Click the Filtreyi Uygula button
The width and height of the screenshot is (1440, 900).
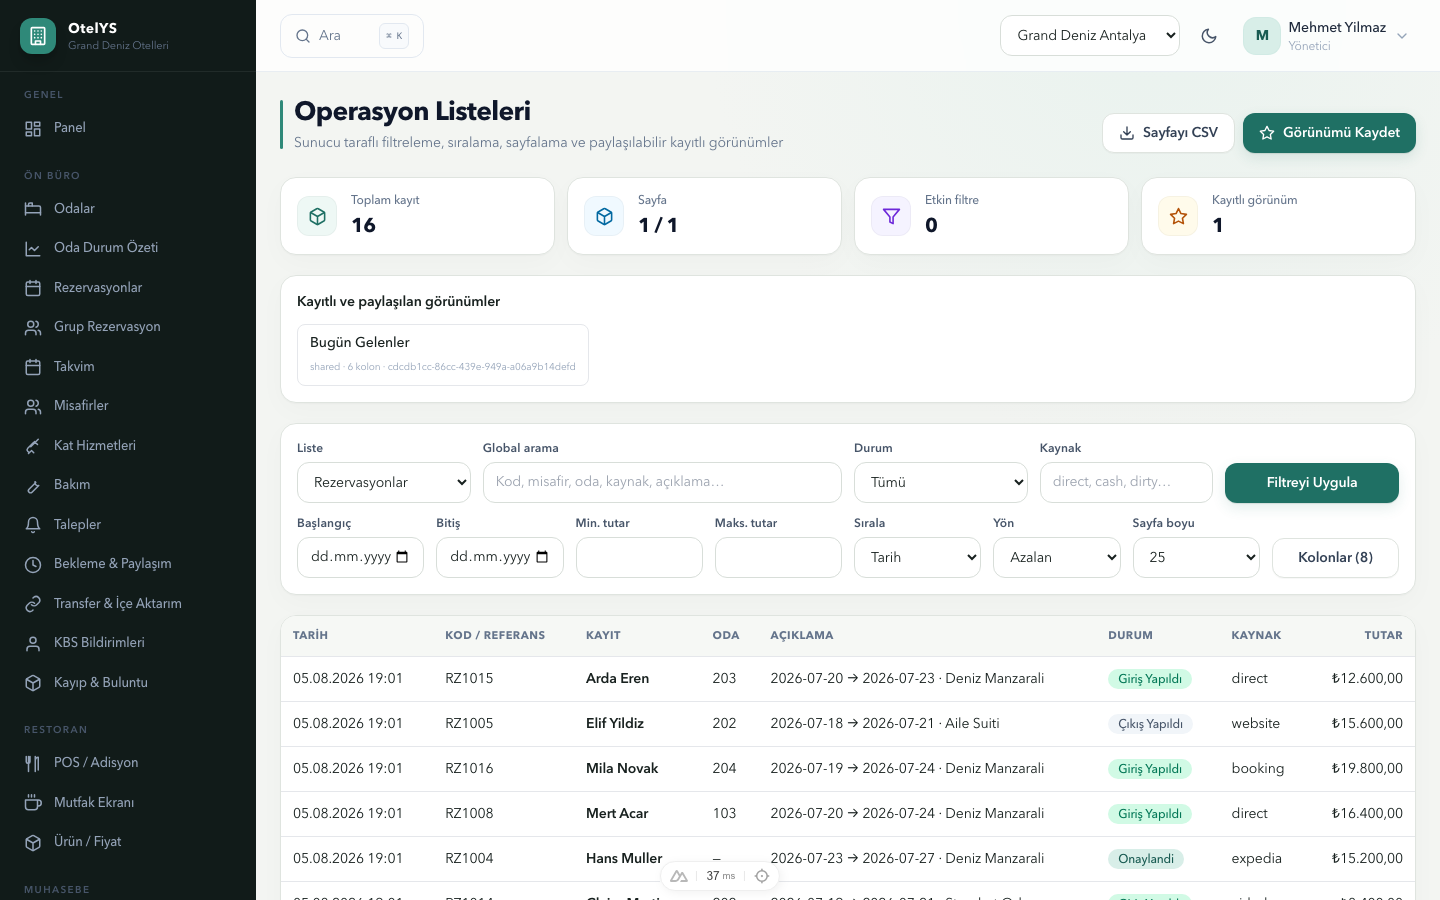tap(1312, 483)
